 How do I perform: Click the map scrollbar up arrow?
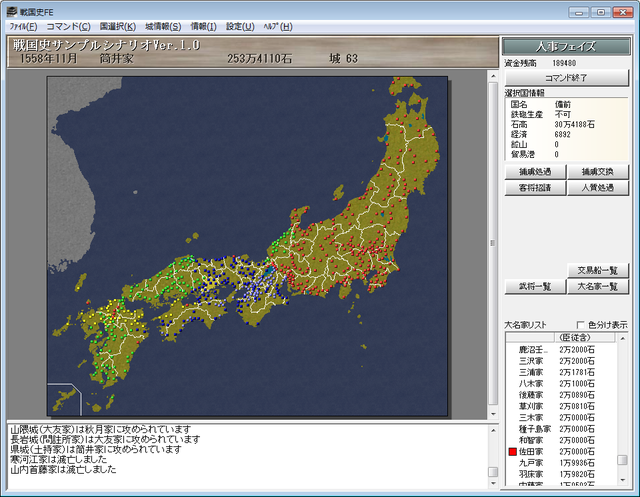(493, 76)
